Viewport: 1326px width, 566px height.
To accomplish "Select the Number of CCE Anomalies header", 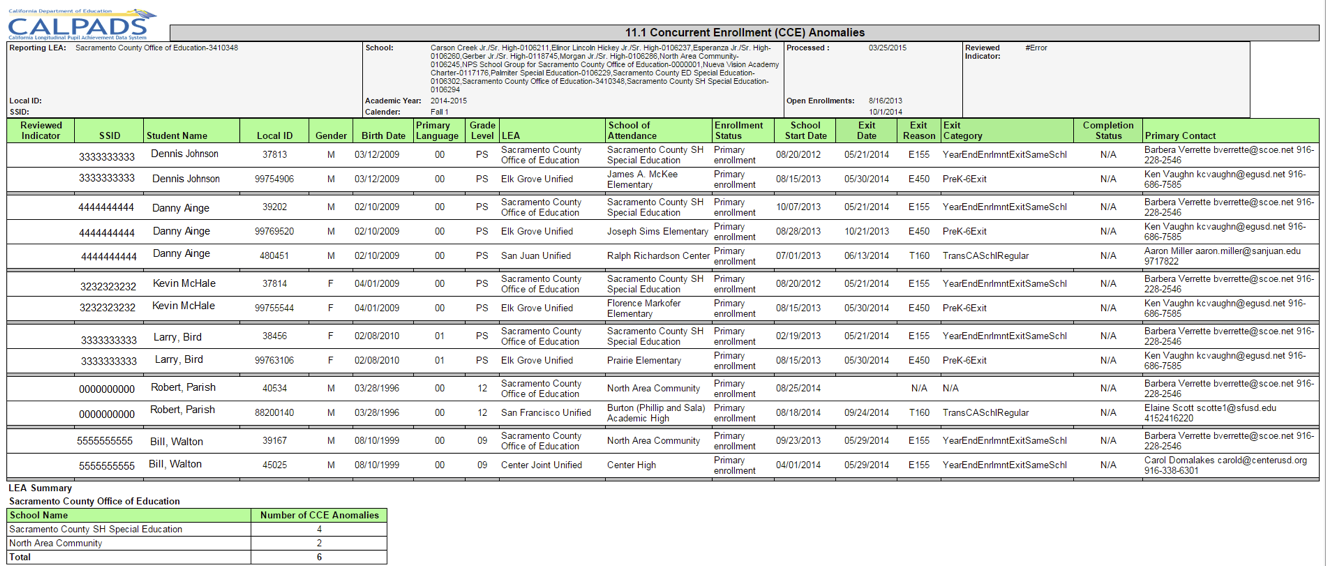I will [319, 515].
